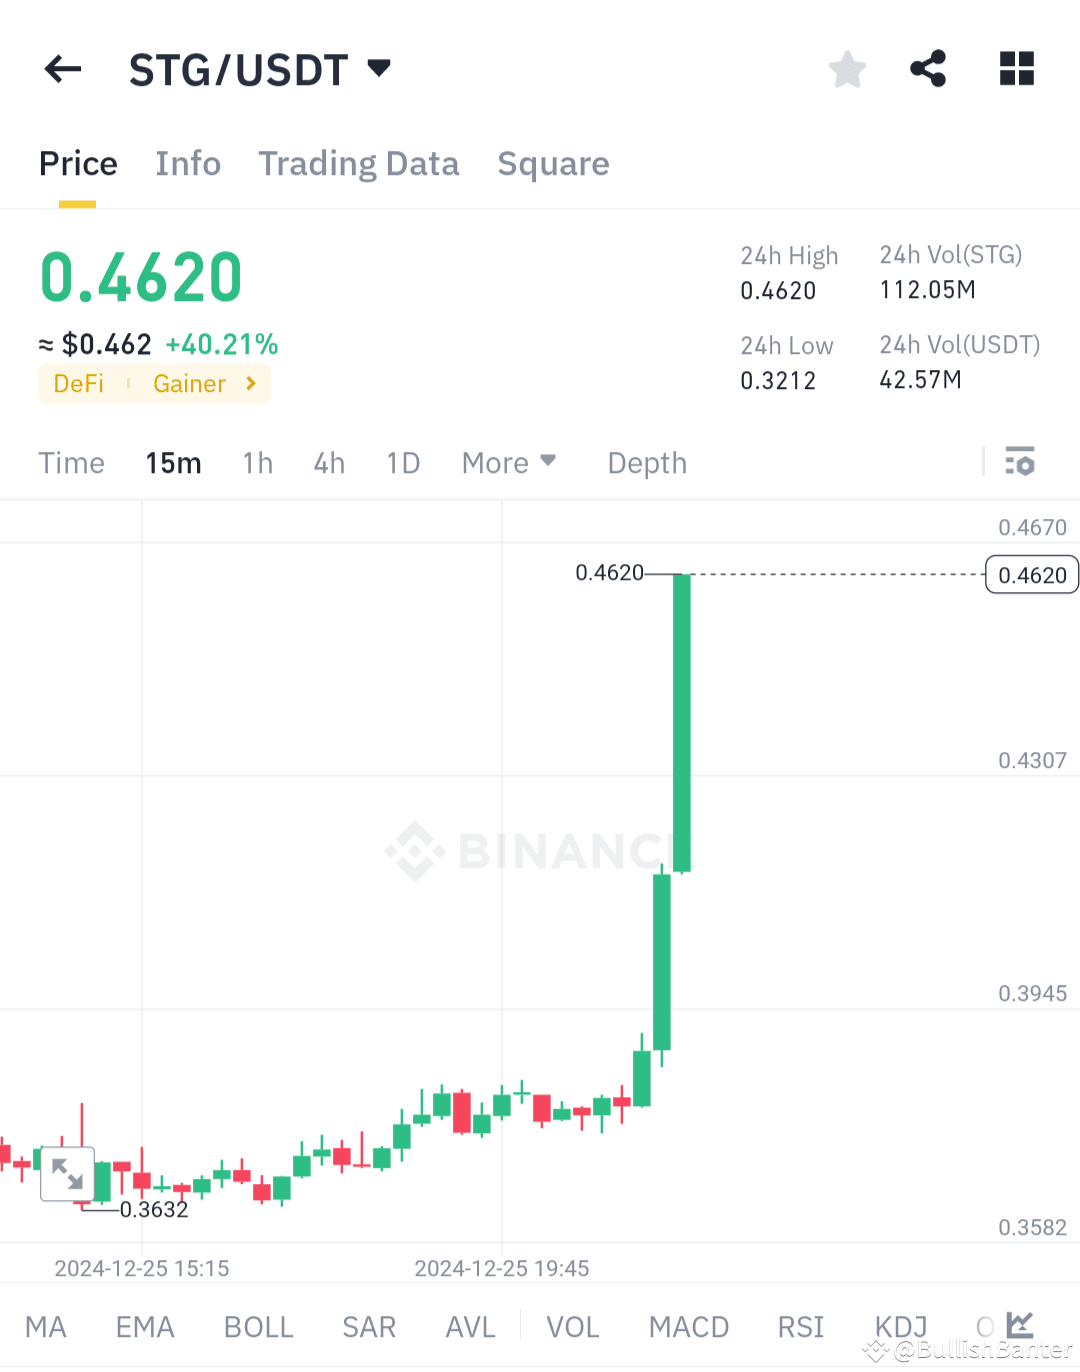This screenshot has width=1080, height=1372.
Task: Open the Square tab
Action: (x=553, y=163)
